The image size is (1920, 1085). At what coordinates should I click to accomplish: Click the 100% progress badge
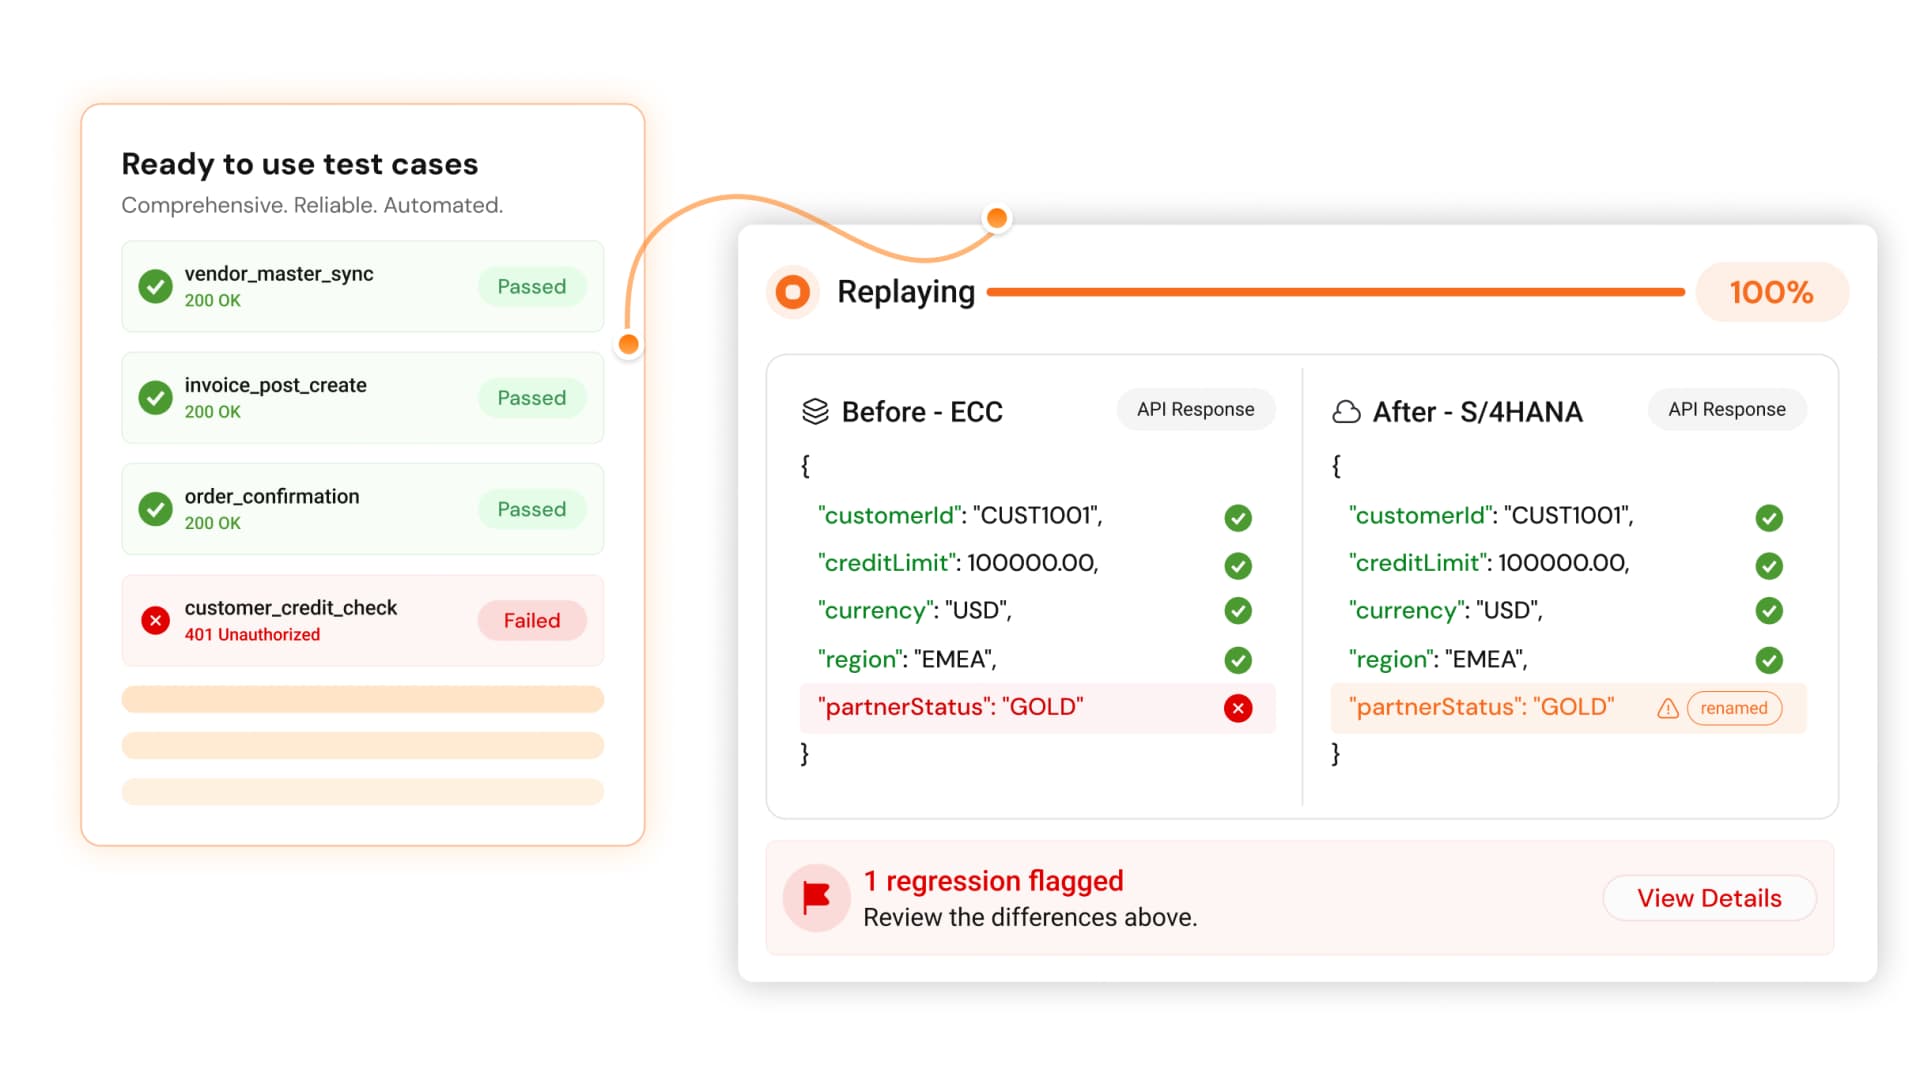[1771, 292]
